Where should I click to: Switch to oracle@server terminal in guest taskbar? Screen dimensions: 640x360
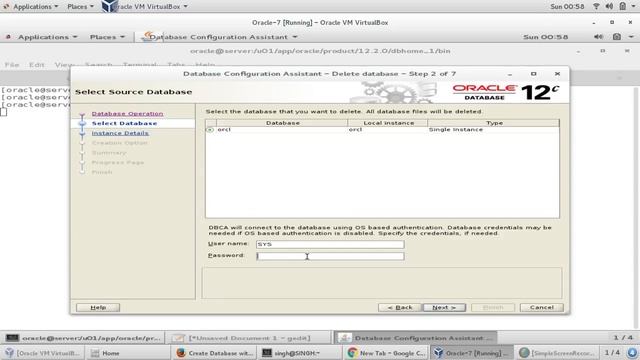click(83, 338)
